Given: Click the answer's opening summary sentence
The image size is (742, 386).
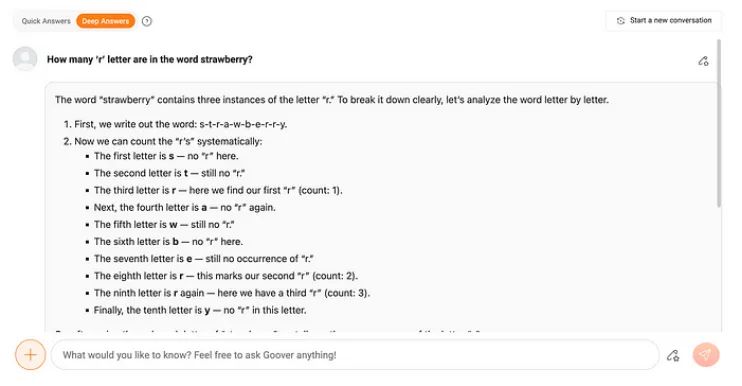Looking at the screenshot, I should coord(332,100).
